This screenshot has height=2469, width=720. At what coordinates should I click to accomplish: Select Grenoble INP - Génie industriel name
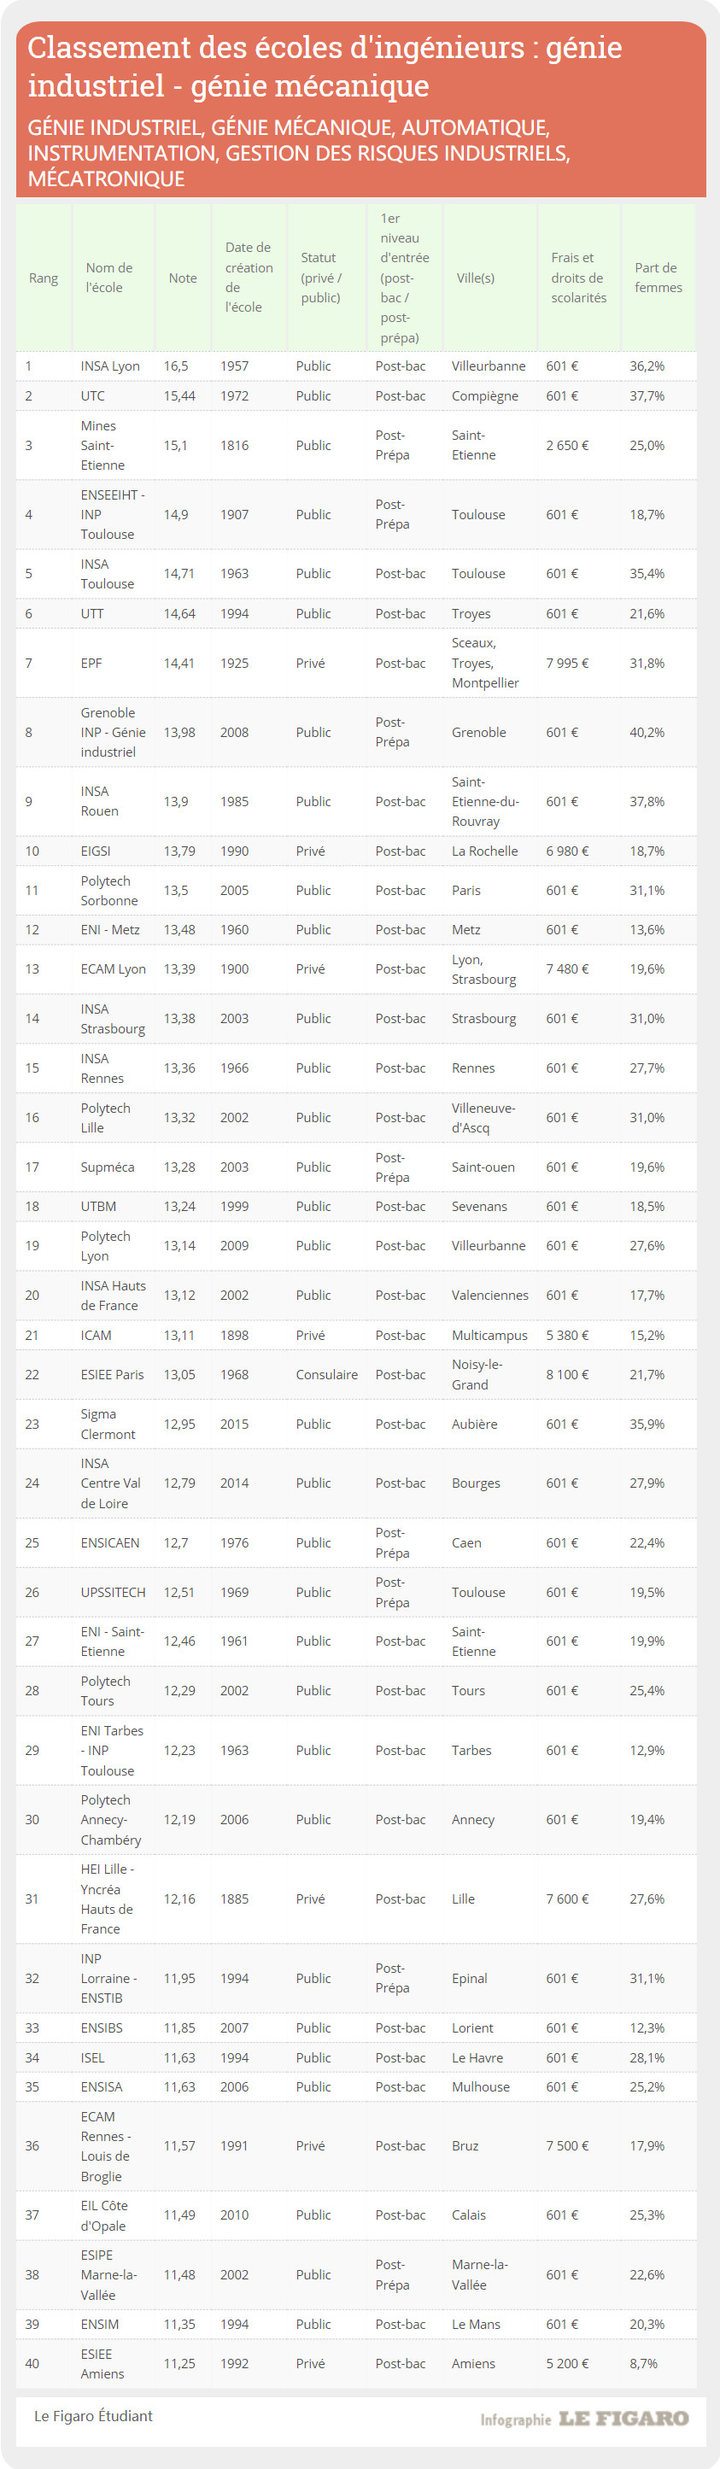(112, 732)
